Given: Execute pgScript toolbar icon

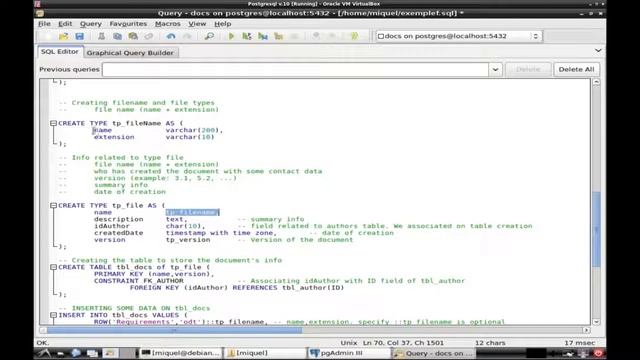Looking at the screenshot, I should click(247, 36).
